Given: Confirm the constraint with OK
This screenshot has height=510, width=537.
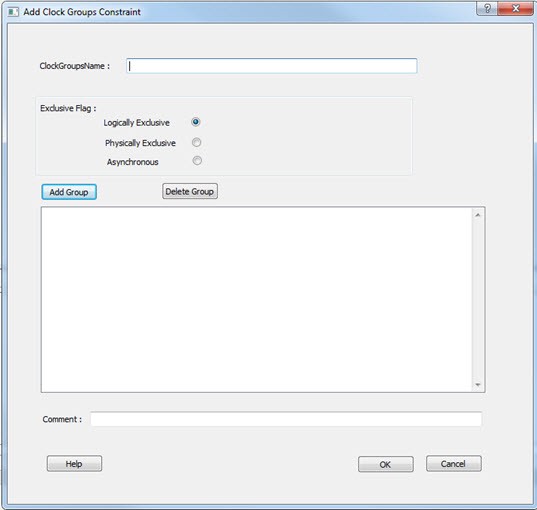Looking at the screenshot, I should click(386, 464).
